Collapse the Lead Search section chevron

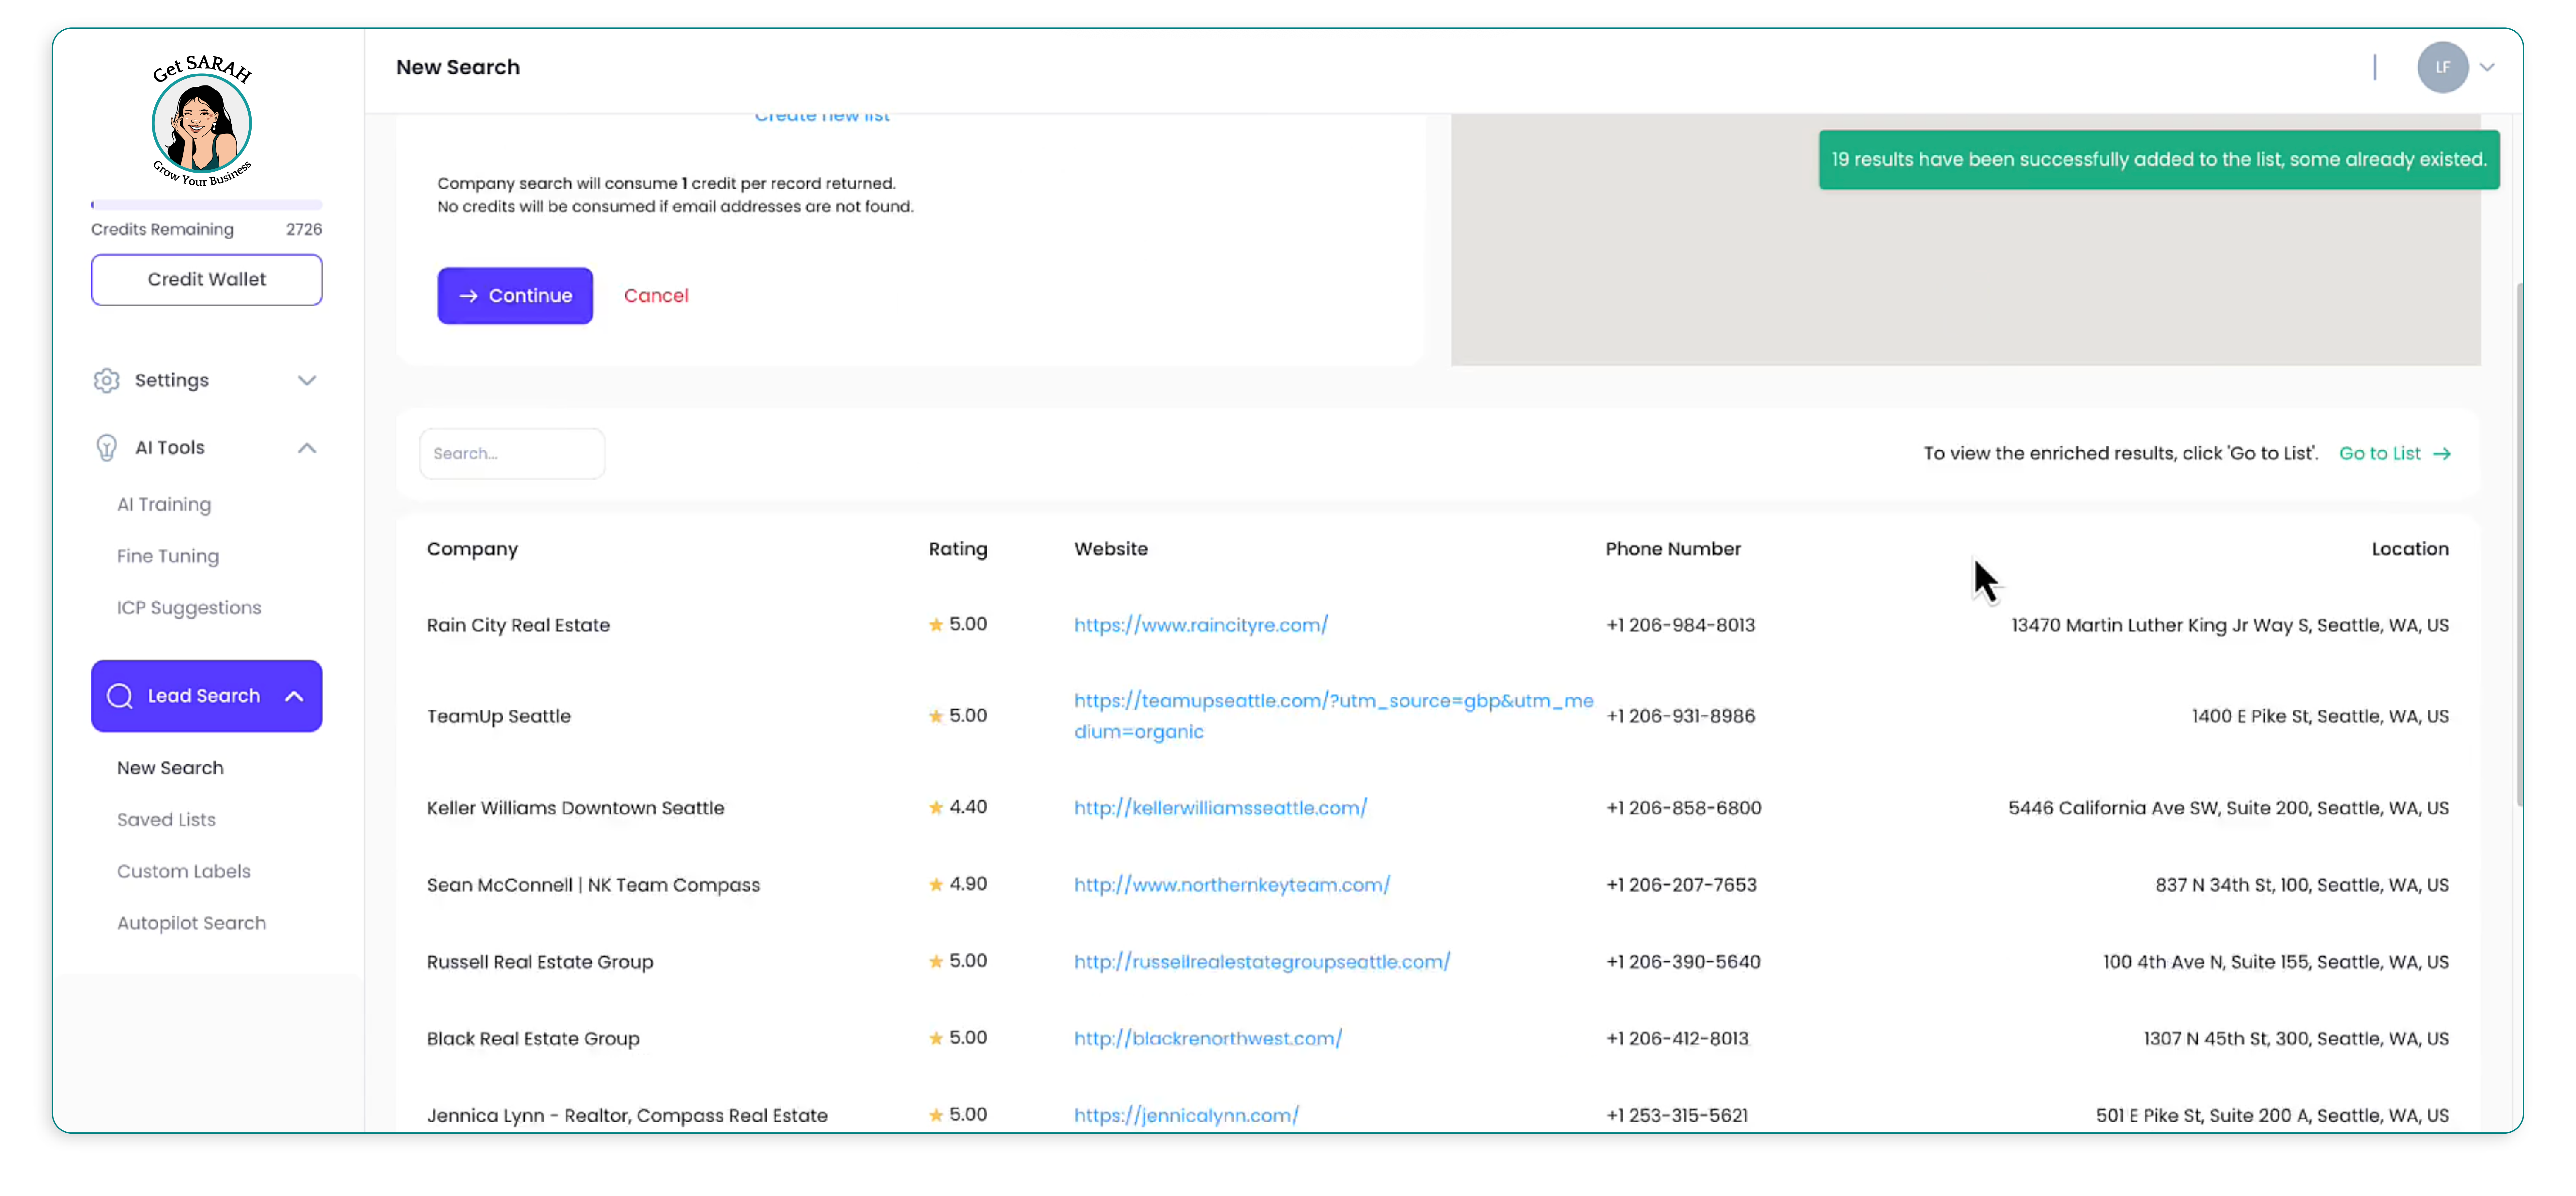pos(294,696)
